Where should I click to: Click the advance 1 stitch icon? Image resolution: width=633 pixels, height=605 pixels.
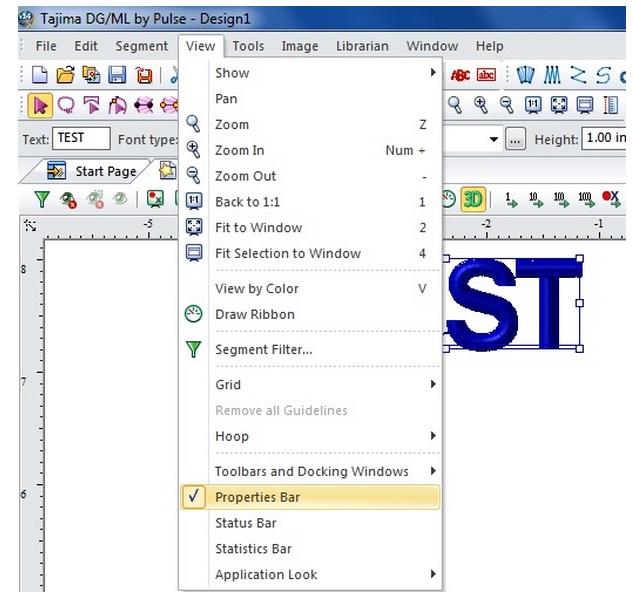[511, 199]
